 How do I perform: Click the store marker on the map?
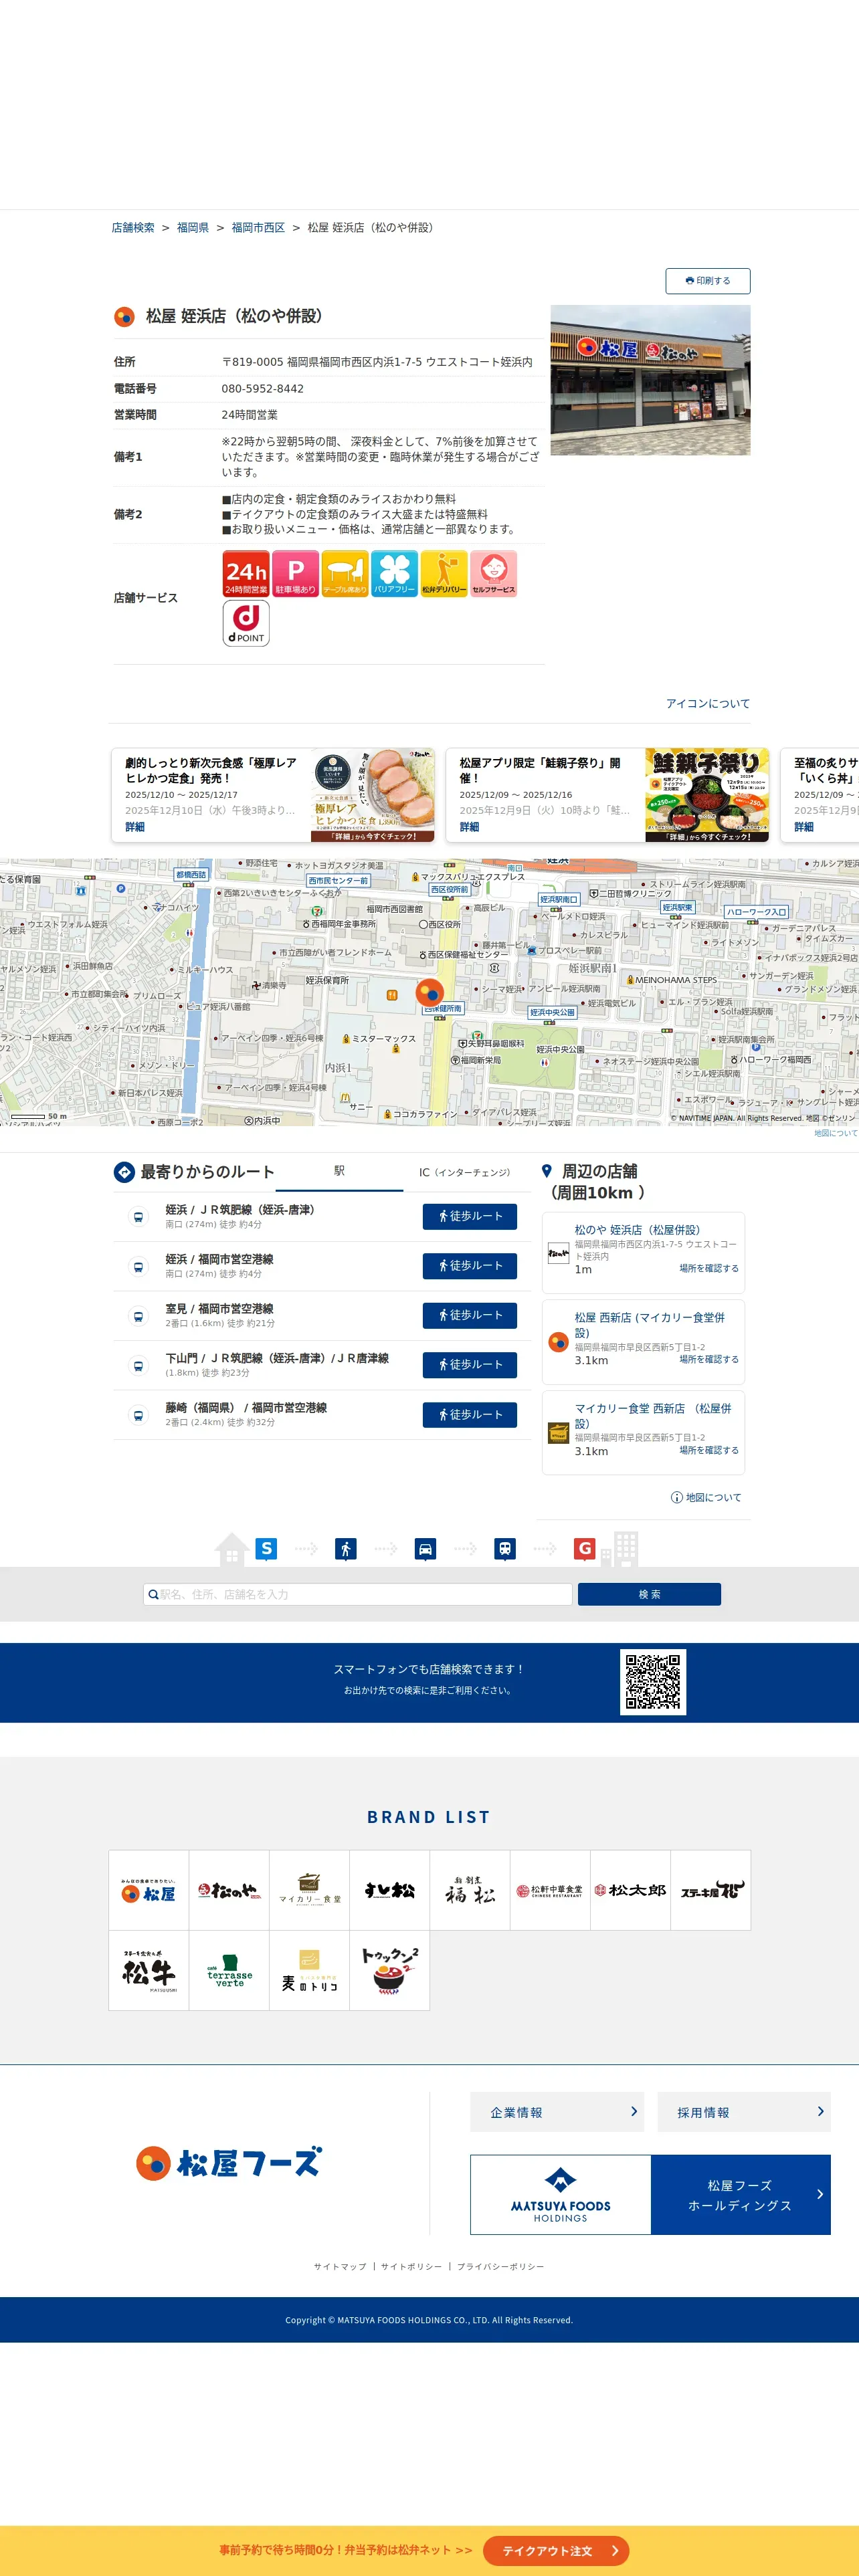pyautogui.click(x=429, y=992)
